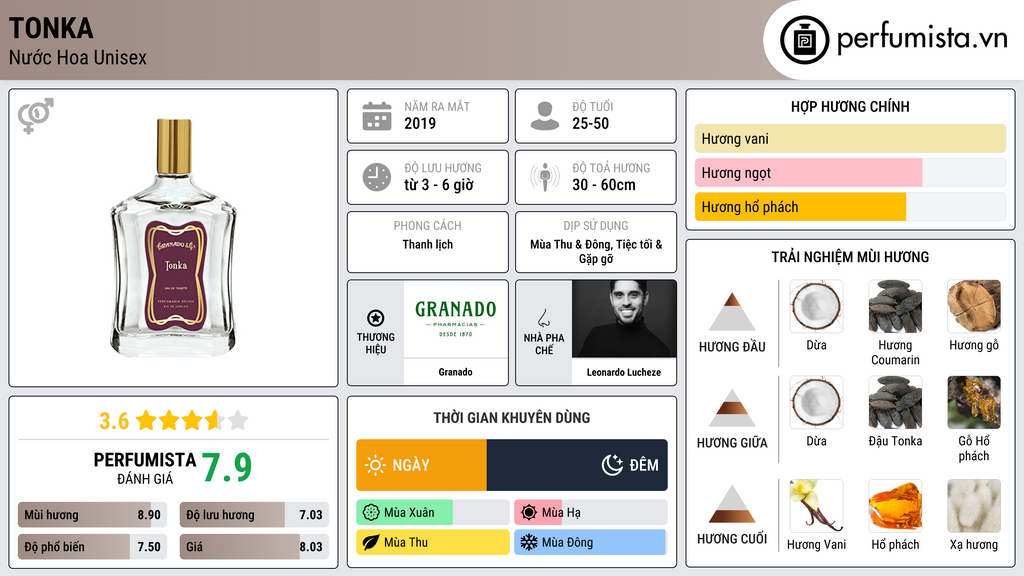Viewport: 1024px width, 576px height.
Task: Open the Granado brand logo
Action: click(456, 319)
